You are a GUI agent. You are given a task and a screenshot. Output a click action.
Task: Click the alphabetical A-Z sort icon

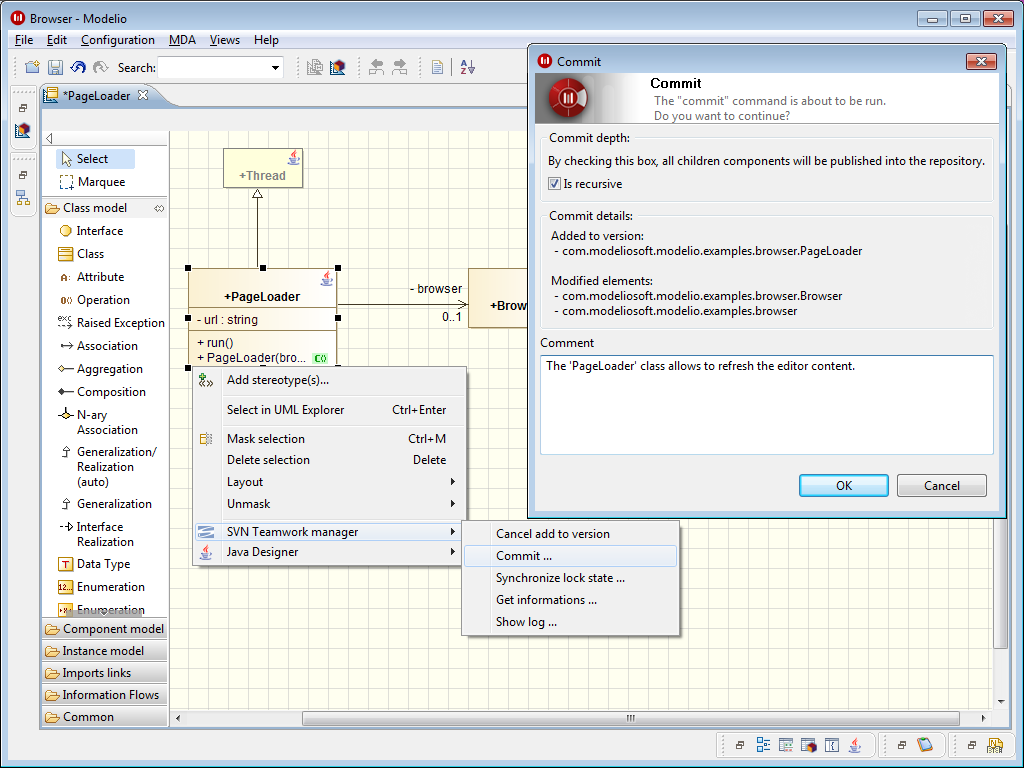click(468, 67)
